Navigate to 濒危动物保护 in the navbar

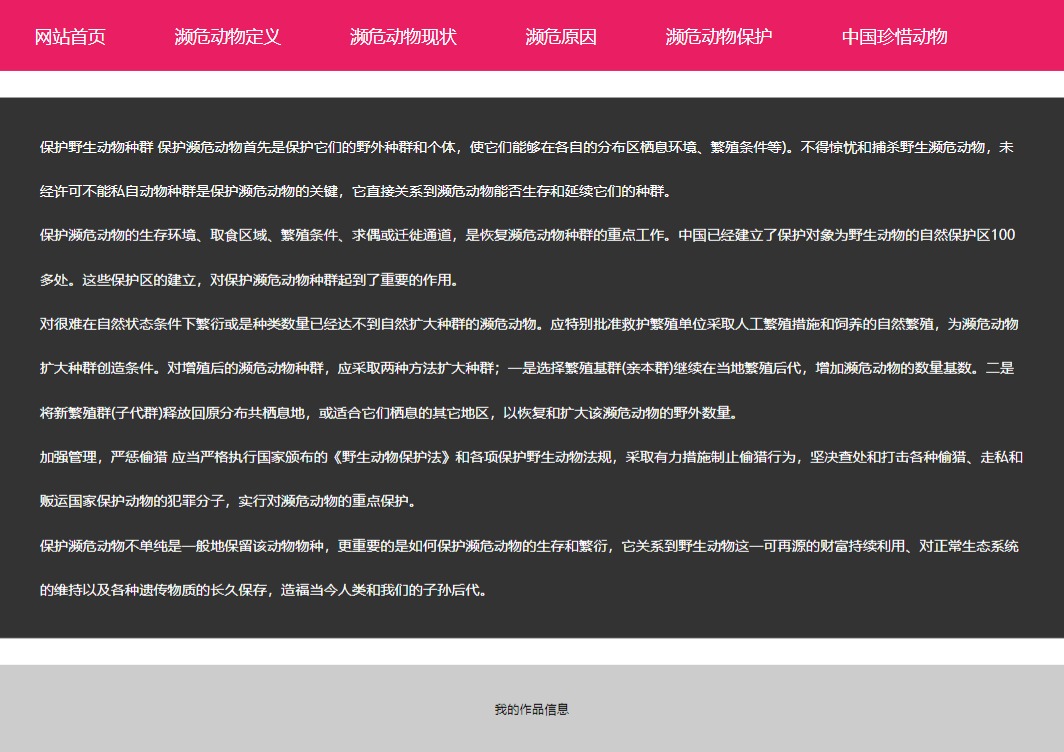click(719, 37)
